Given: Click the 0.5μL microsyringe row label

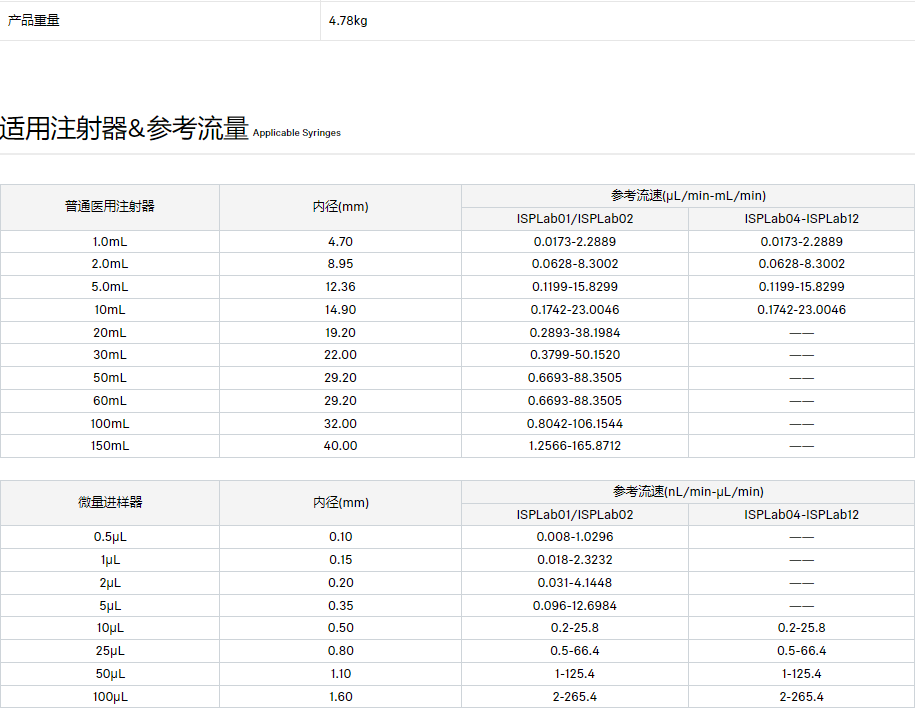Looking at the screenshot, I should [110, 537].
